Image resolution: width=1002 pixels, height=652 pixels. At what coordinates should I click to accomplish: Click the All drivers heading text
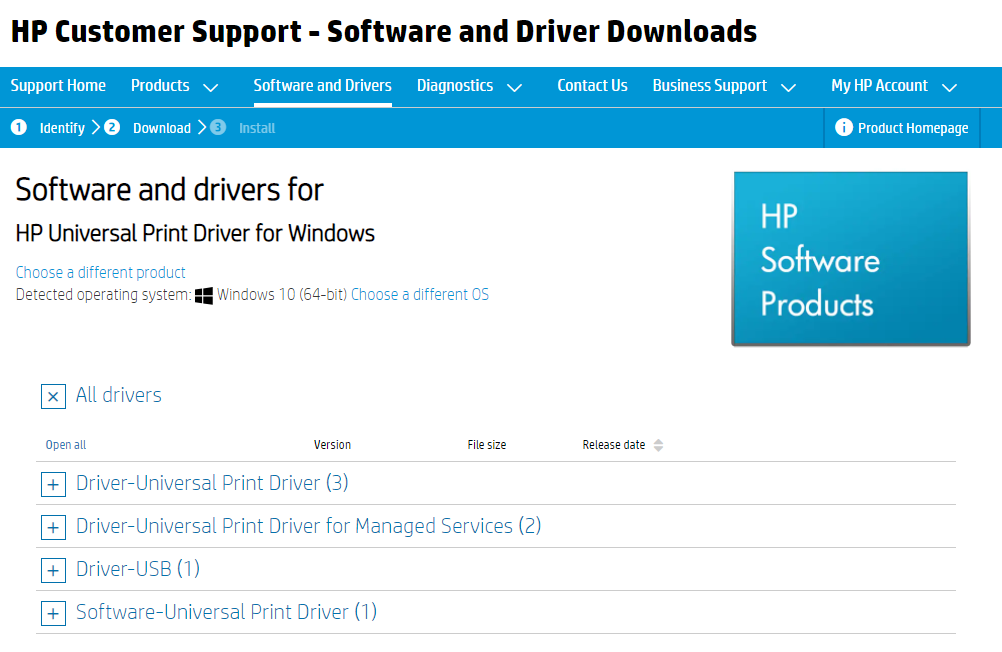(x=119, y=395)
